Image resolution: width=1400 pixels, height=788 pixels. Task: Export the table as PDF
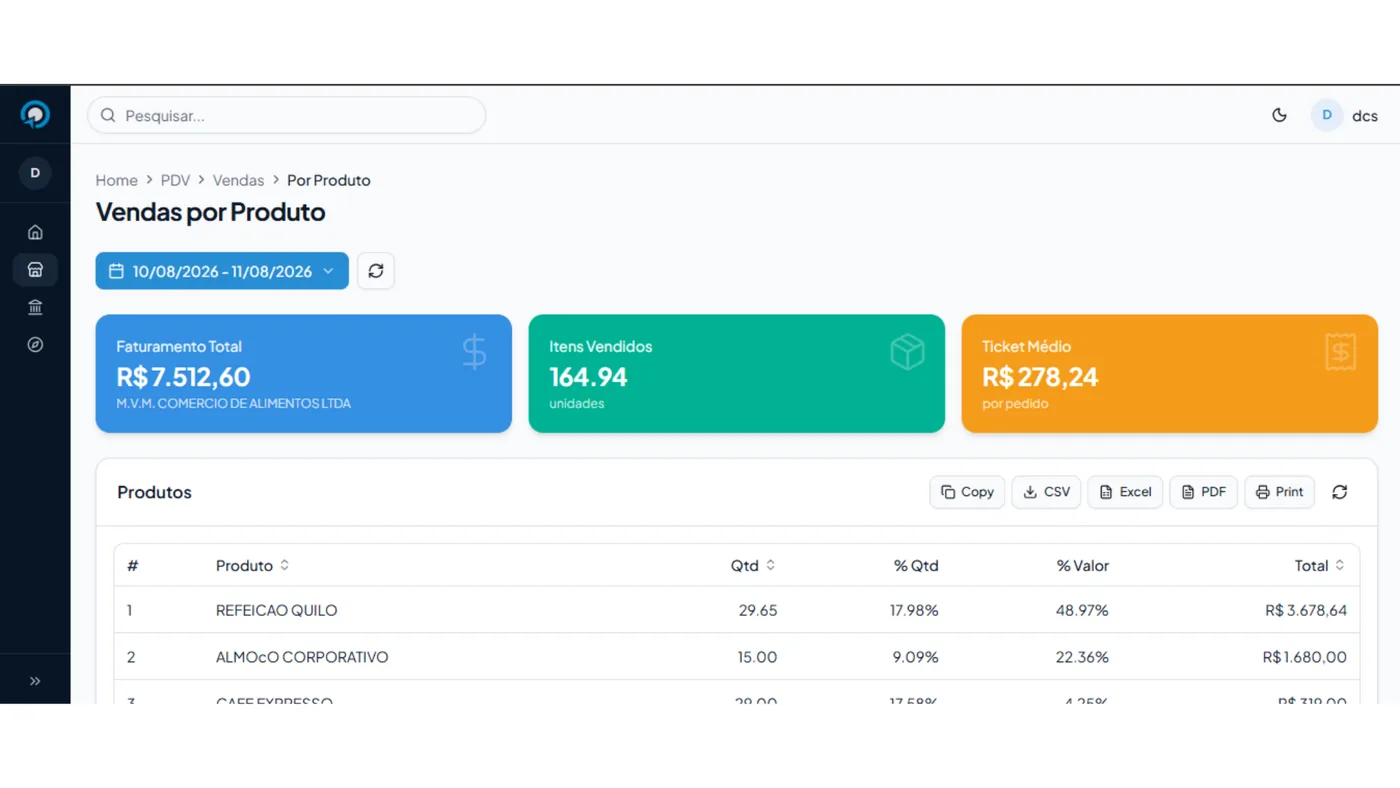(1204, 492)
